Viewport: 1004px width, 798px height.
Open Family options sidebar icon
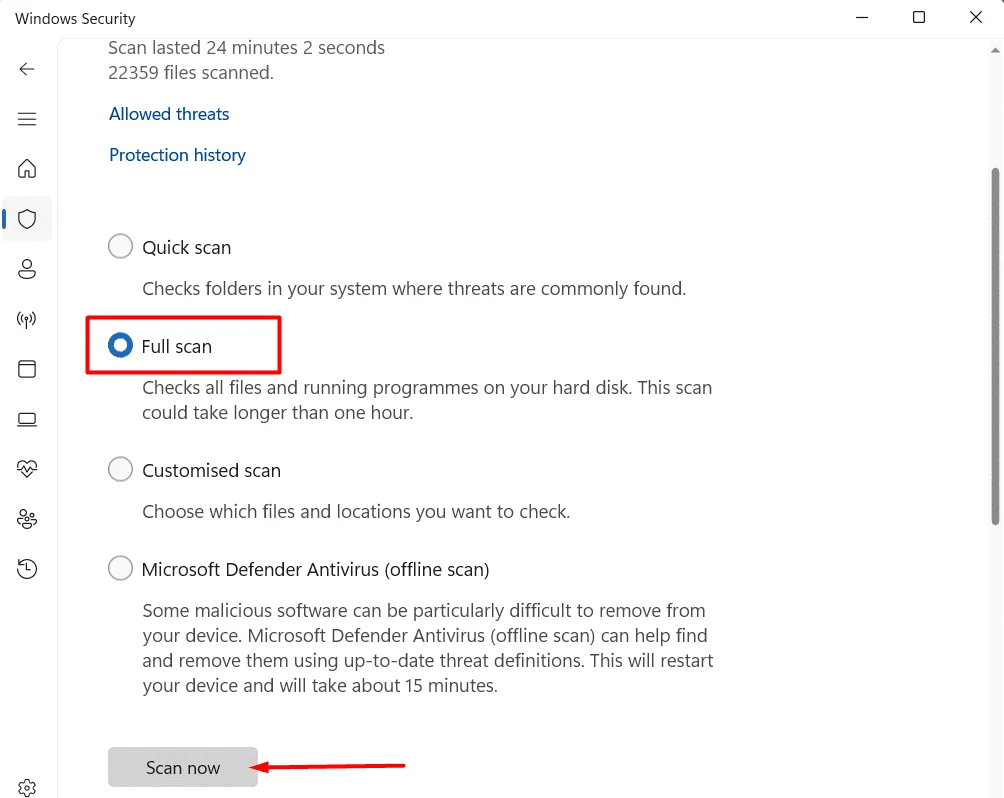(x=27, y=519)
